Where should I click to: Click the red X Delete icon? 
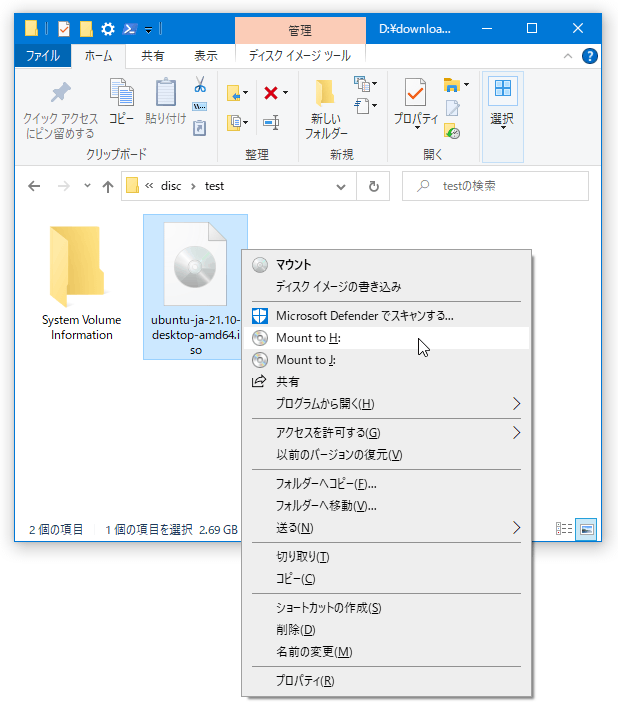click(x=271, y=93)
